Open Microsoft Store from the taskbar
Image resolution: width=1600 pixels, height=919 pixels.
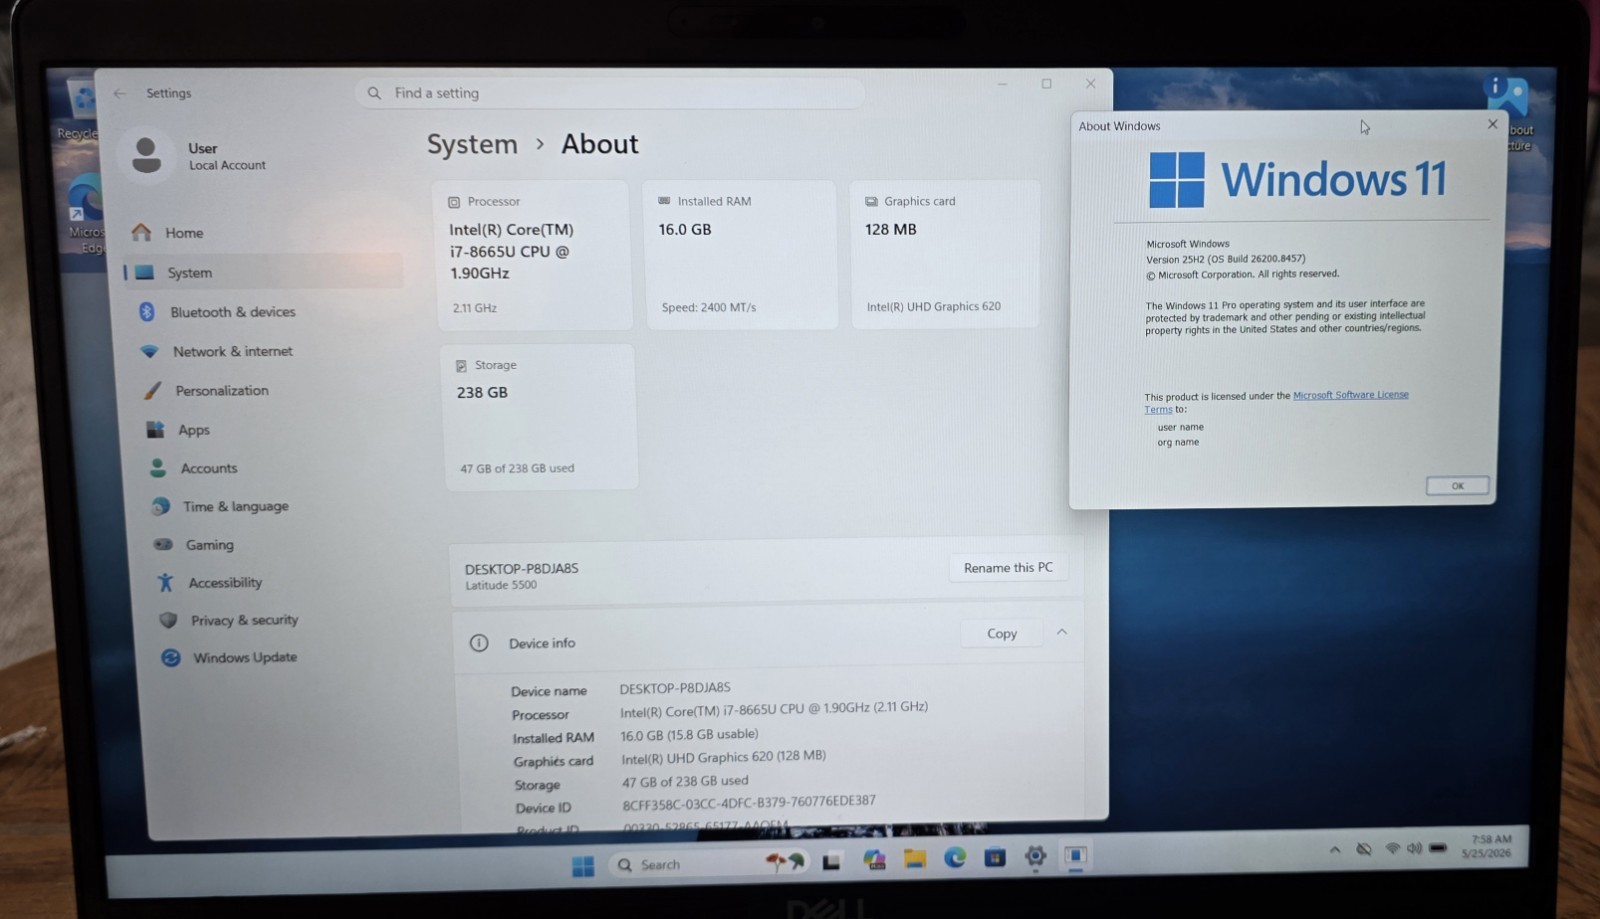pos(995,857)
